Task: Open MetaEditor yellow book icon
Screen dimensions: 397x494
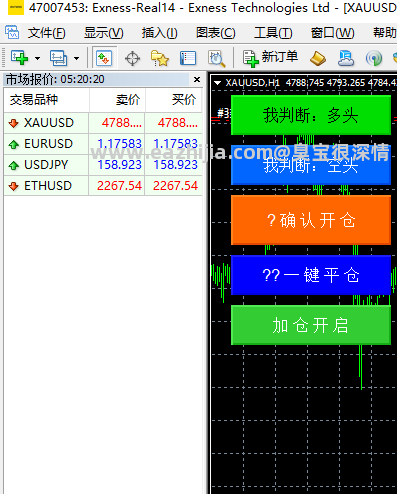Action: point(318,59)
